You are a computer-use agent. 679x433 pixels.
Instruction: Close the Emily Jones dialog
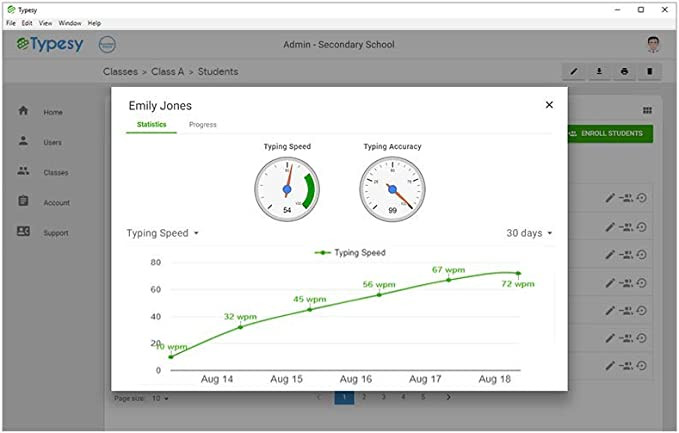(548, 105)
